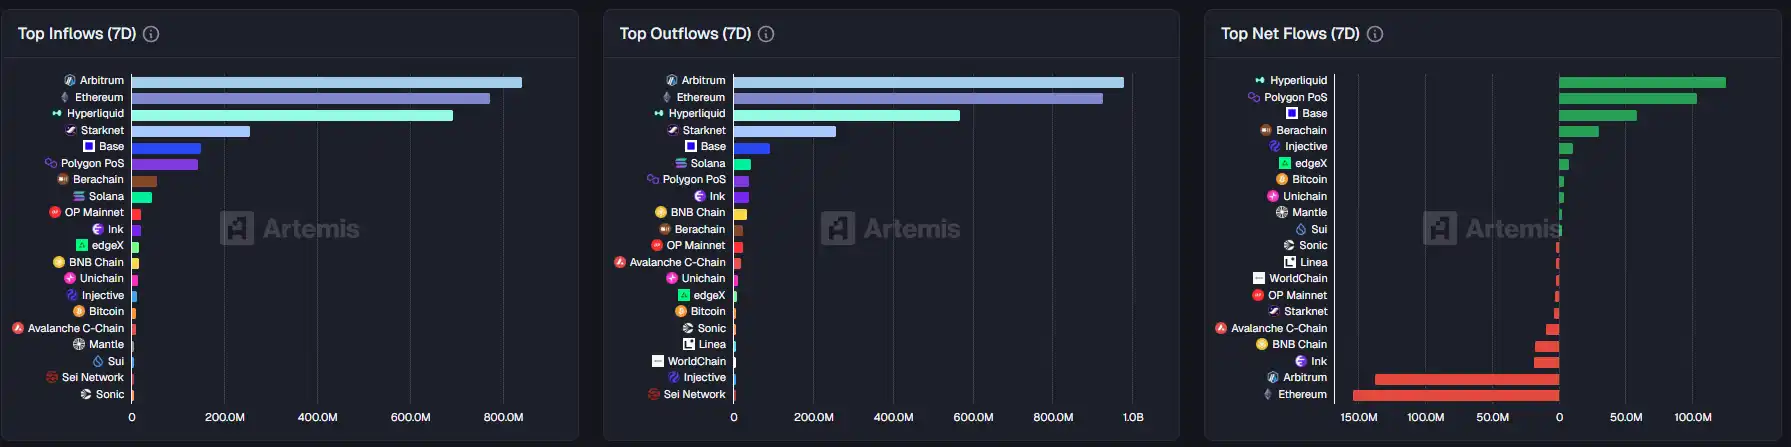This screenshot has width=1791, height=447.
Task: Open info icon next to Top Net Flows (7D)
Action: (1375, 34)
